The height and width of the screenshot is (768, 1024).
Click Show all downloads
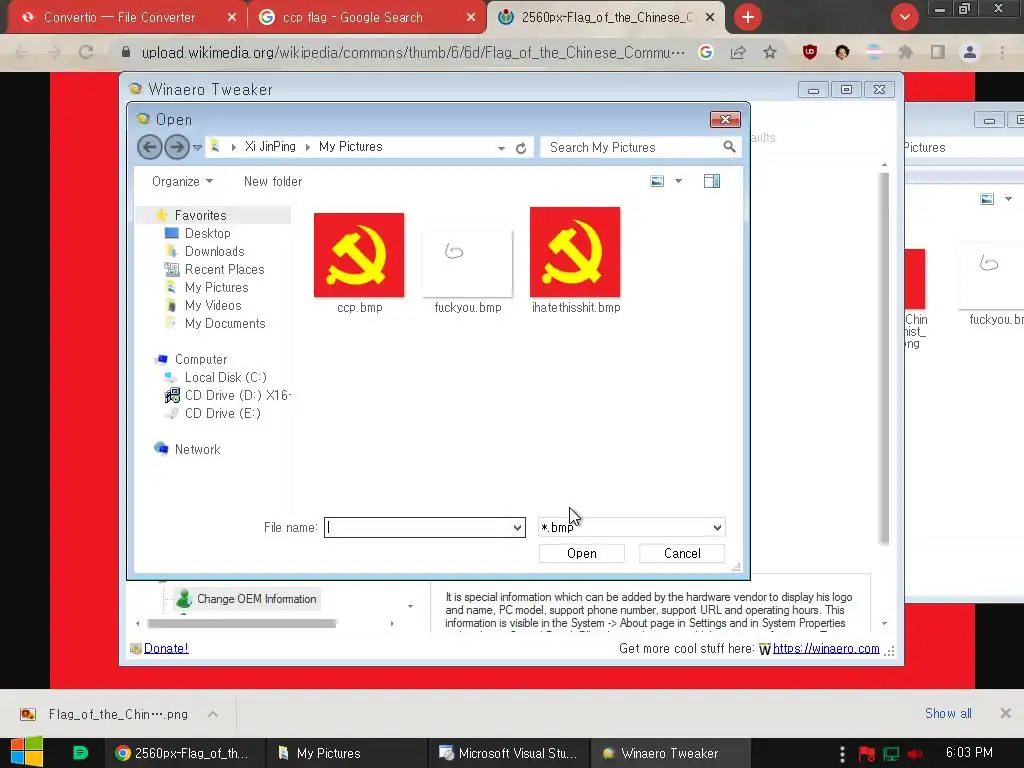(x=948, y=713)
